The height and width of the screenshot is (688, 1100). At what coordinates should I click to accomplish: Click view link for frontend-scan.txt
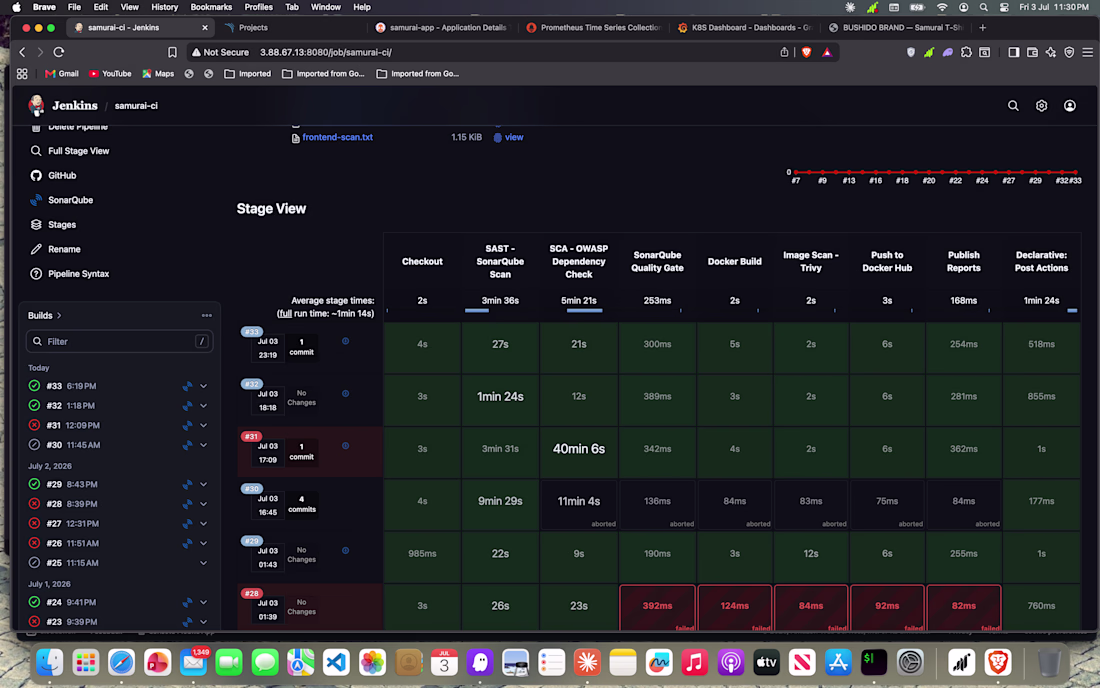514,137
